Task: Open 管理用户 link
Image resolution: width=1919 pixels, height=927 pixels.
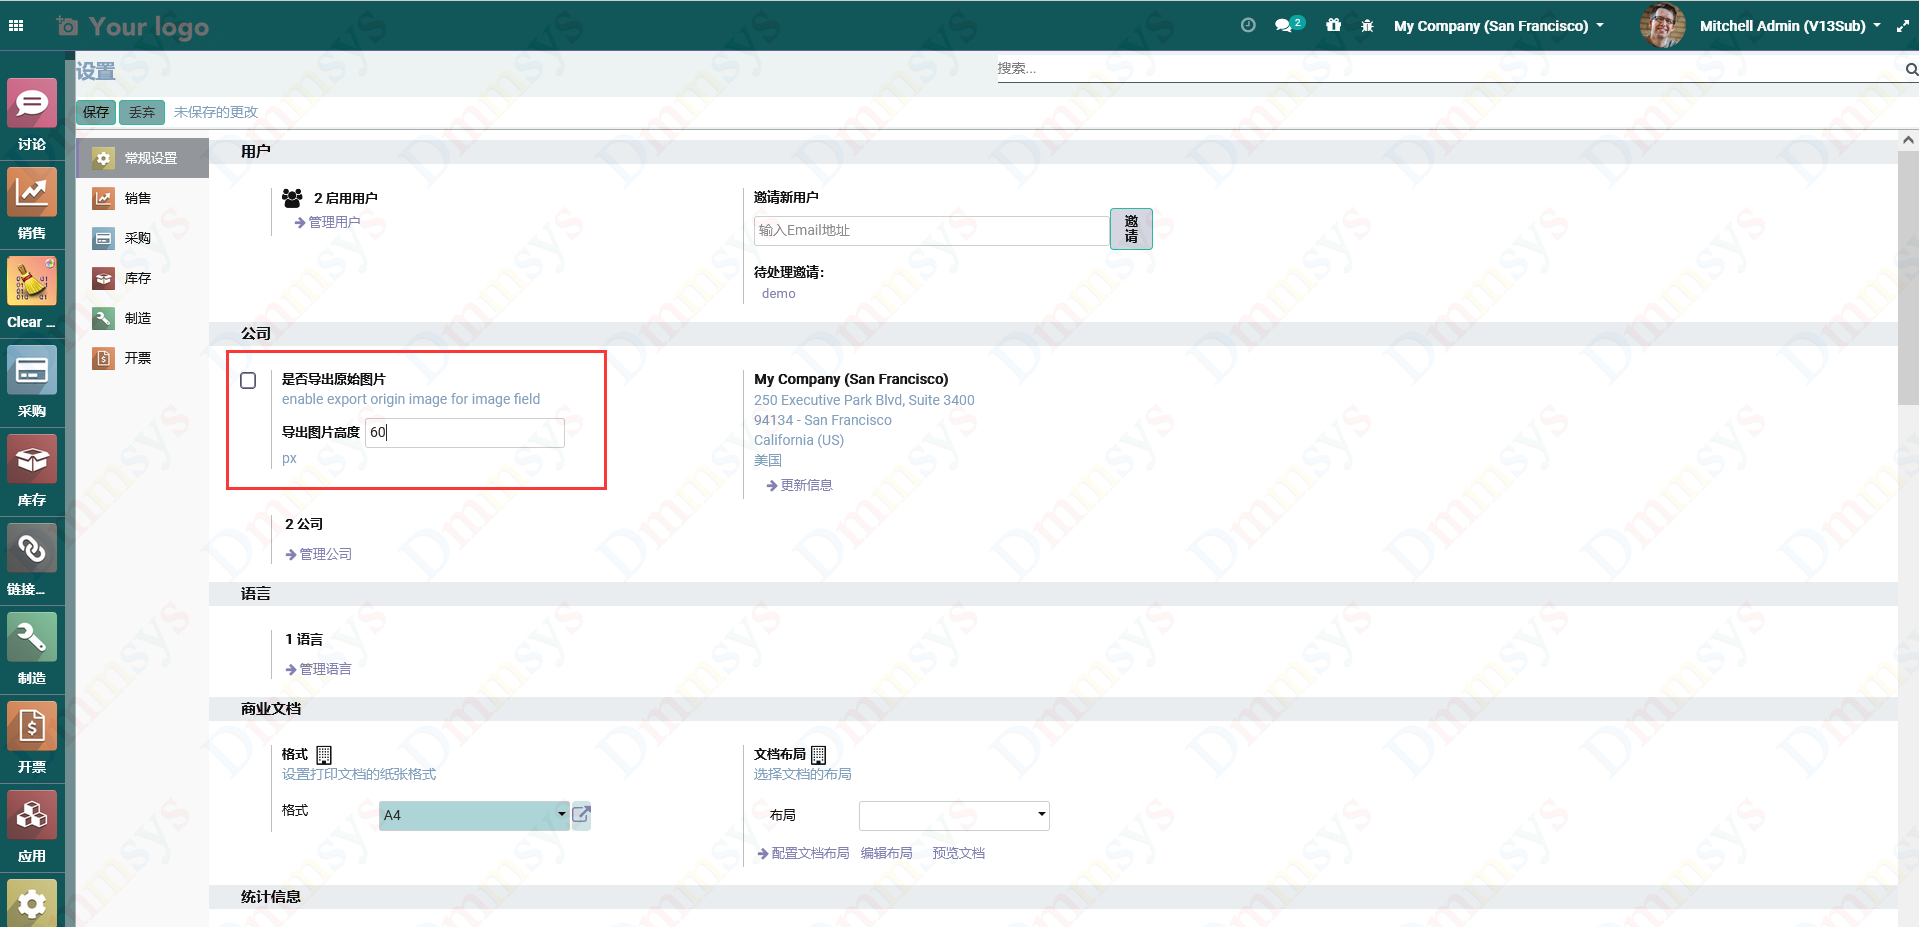Action: (327, 222)
